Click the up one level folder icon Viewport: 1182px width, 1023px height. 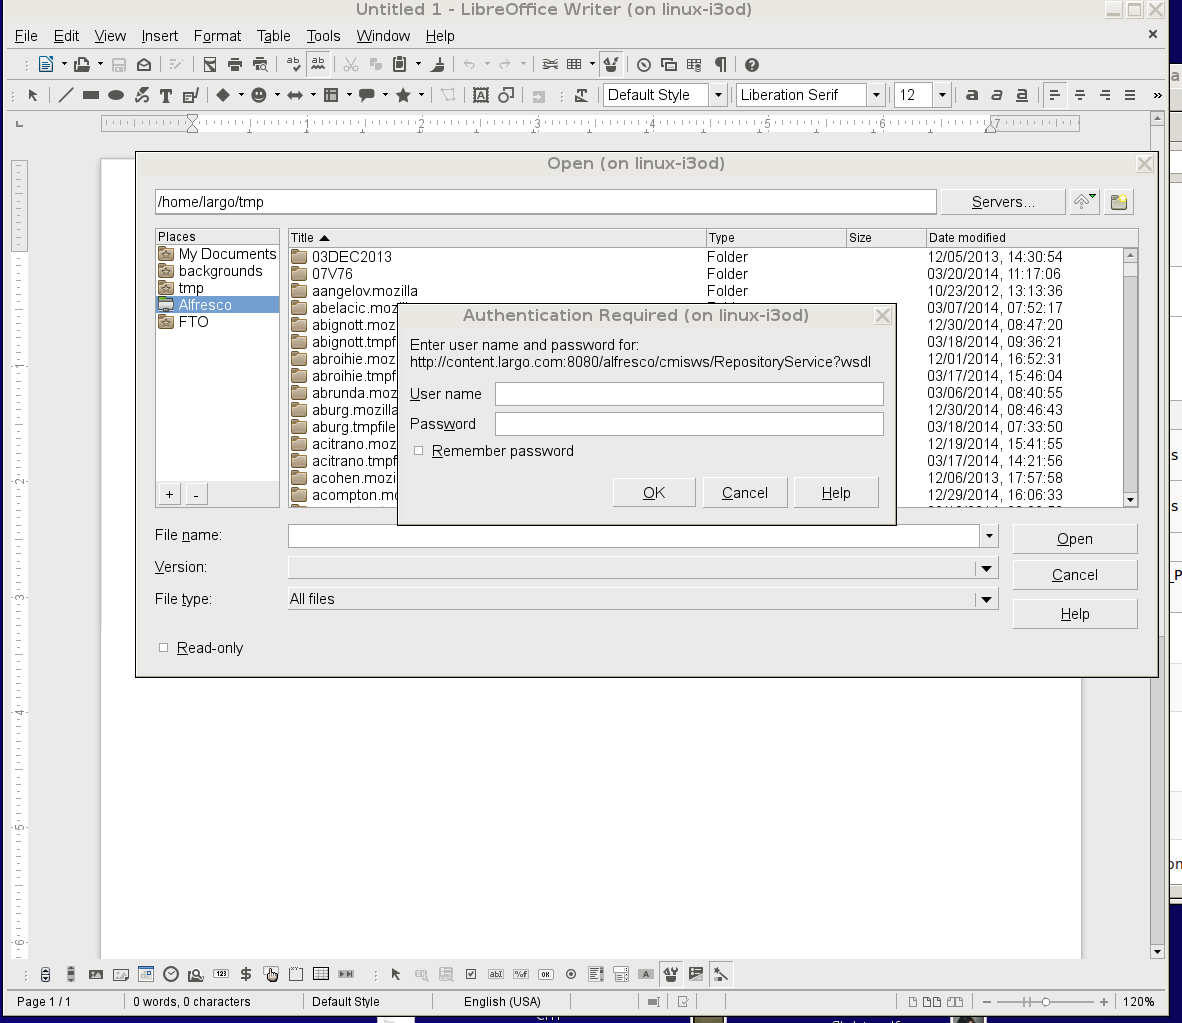(x=1084, y=202)
